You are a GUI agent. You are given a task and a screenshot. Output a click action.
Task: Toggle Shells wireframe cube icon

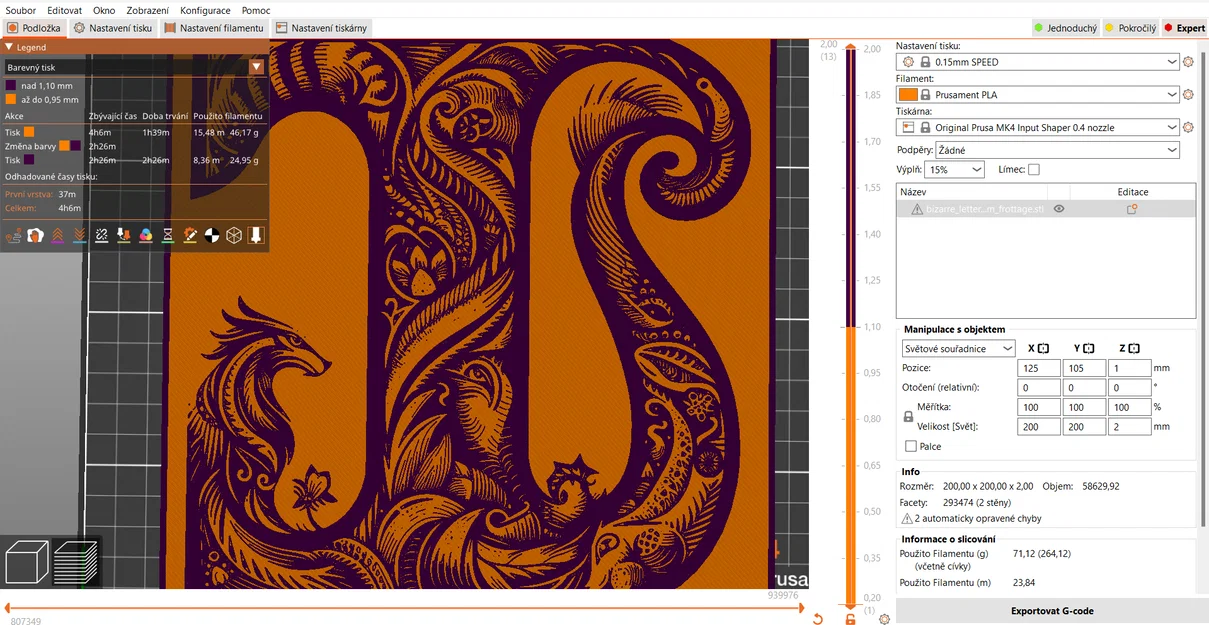(x=233, y=235)
